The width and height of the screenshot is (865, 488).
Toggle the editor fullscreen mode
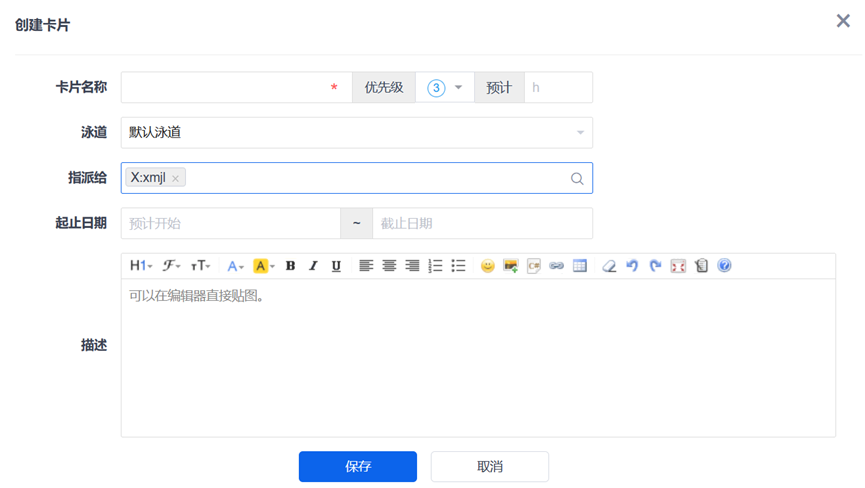pos(678,266)
